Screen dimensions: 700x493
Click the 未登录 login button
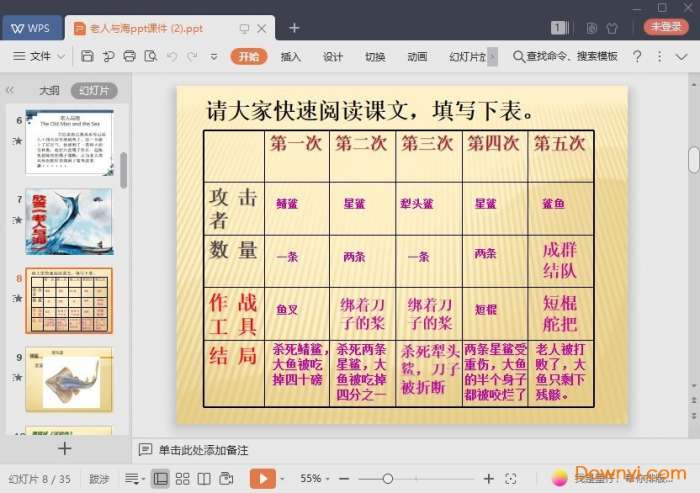[x=666, y=26]
